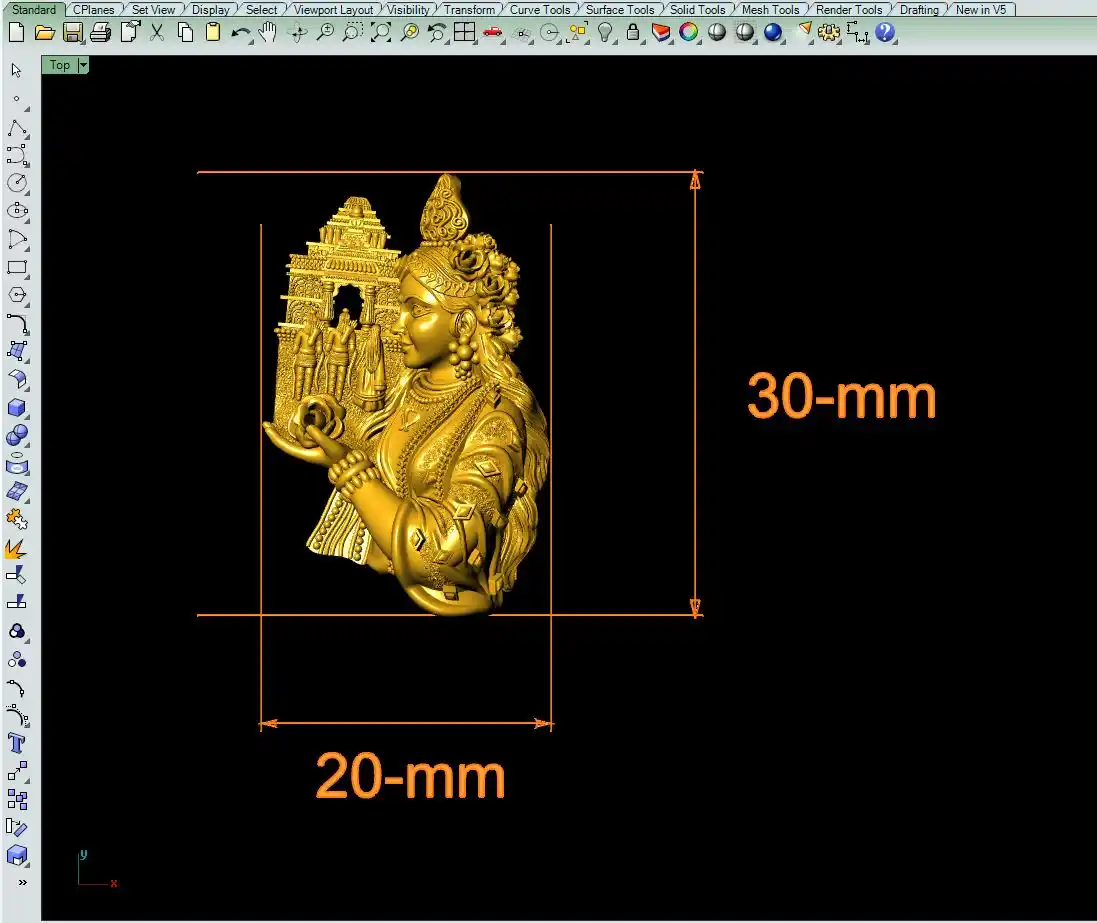The image size is (1097, 923).
Task: Select the Polyline tool in sidebar
Action: [x=17, y=127]
